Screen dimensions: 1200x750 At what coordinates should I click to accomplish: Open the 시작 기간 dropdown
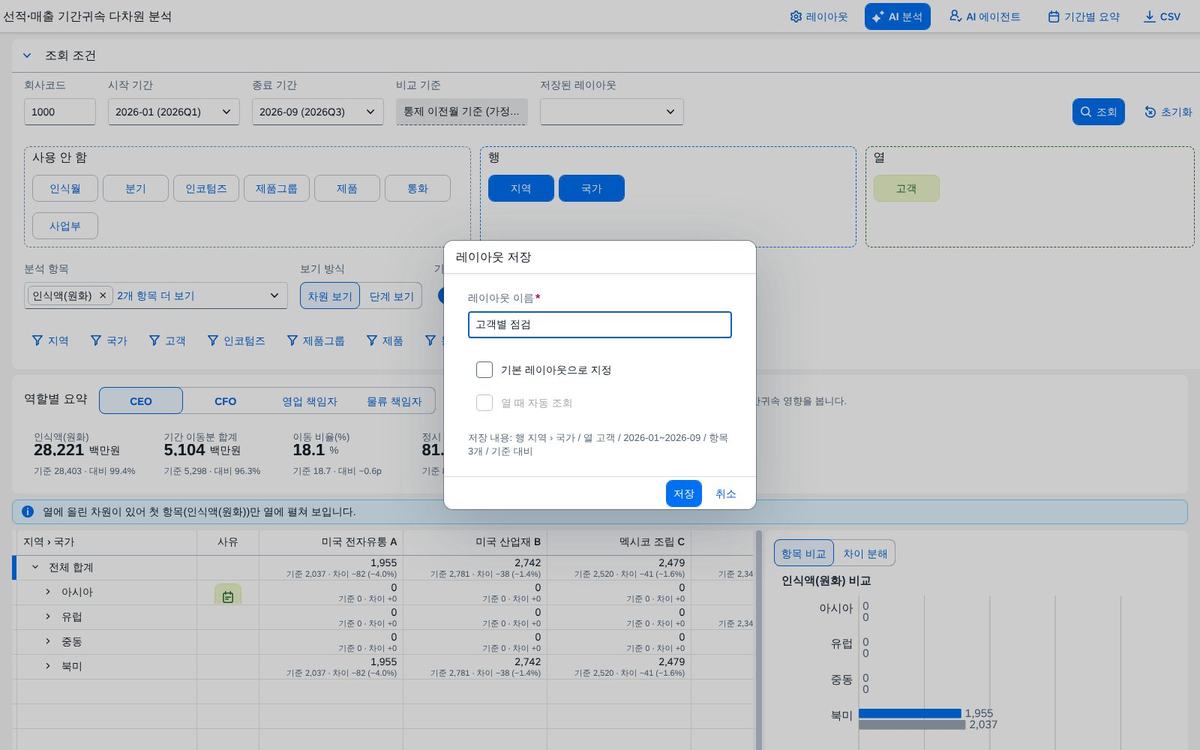click(174, 112)
